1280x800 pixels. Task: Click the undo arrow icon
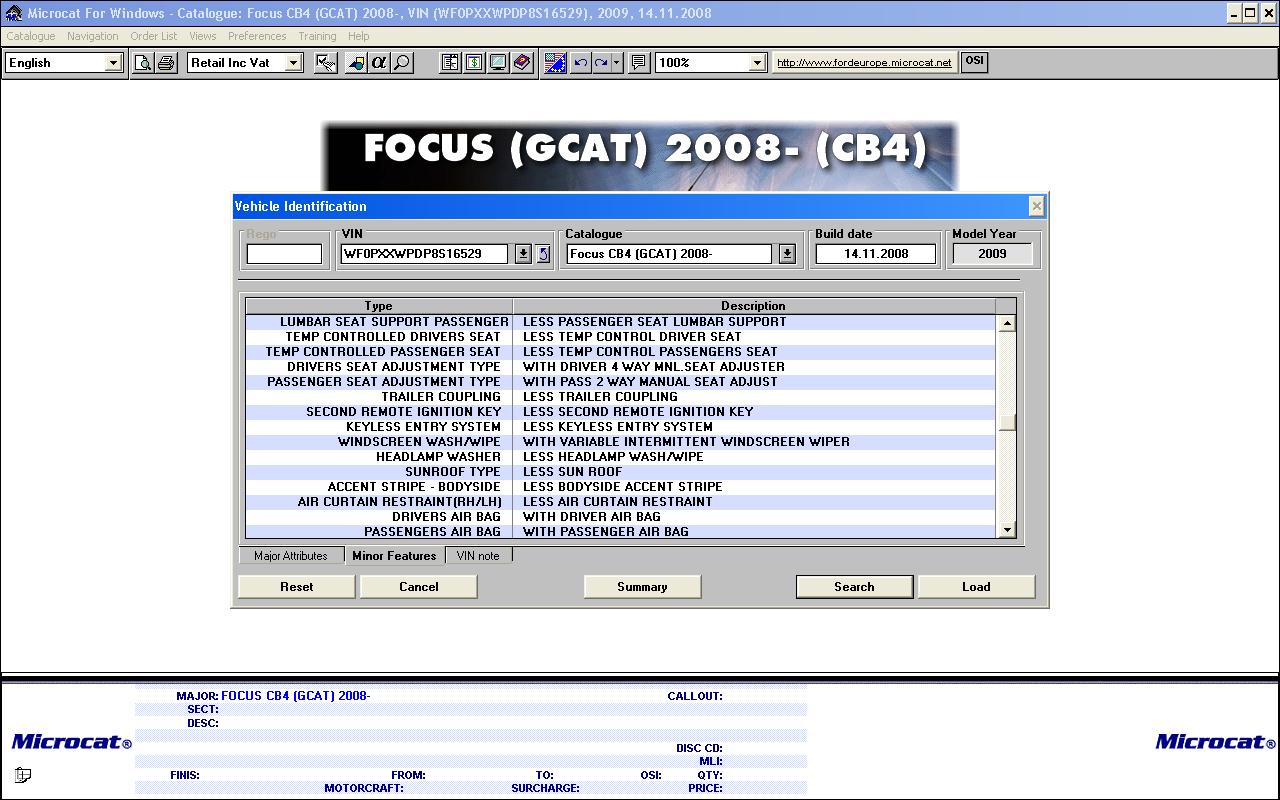pyautogui.click(x=580, y=63)
